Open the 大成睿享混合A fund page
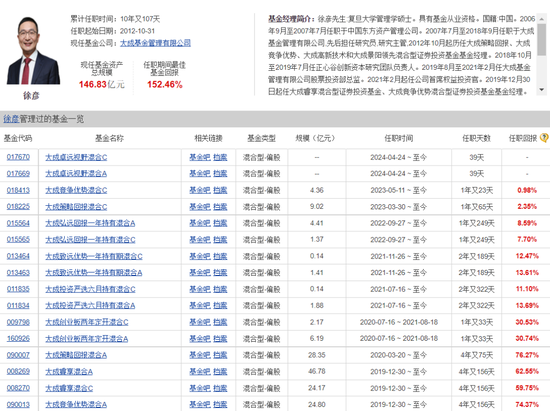 pyautogui.click(x=69, y=371)
